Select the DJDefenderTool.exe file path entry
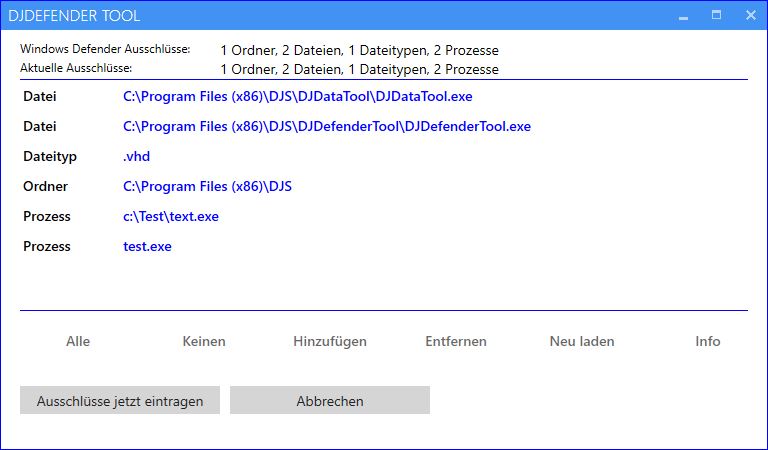Image resolution: width=768 pixels, height=450 pixels. 327,126
